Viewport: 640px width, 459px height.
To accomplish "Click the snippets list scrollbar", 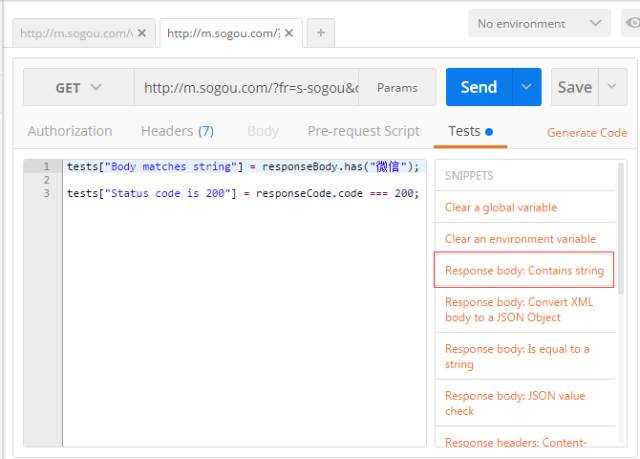I will coord(621,228).
